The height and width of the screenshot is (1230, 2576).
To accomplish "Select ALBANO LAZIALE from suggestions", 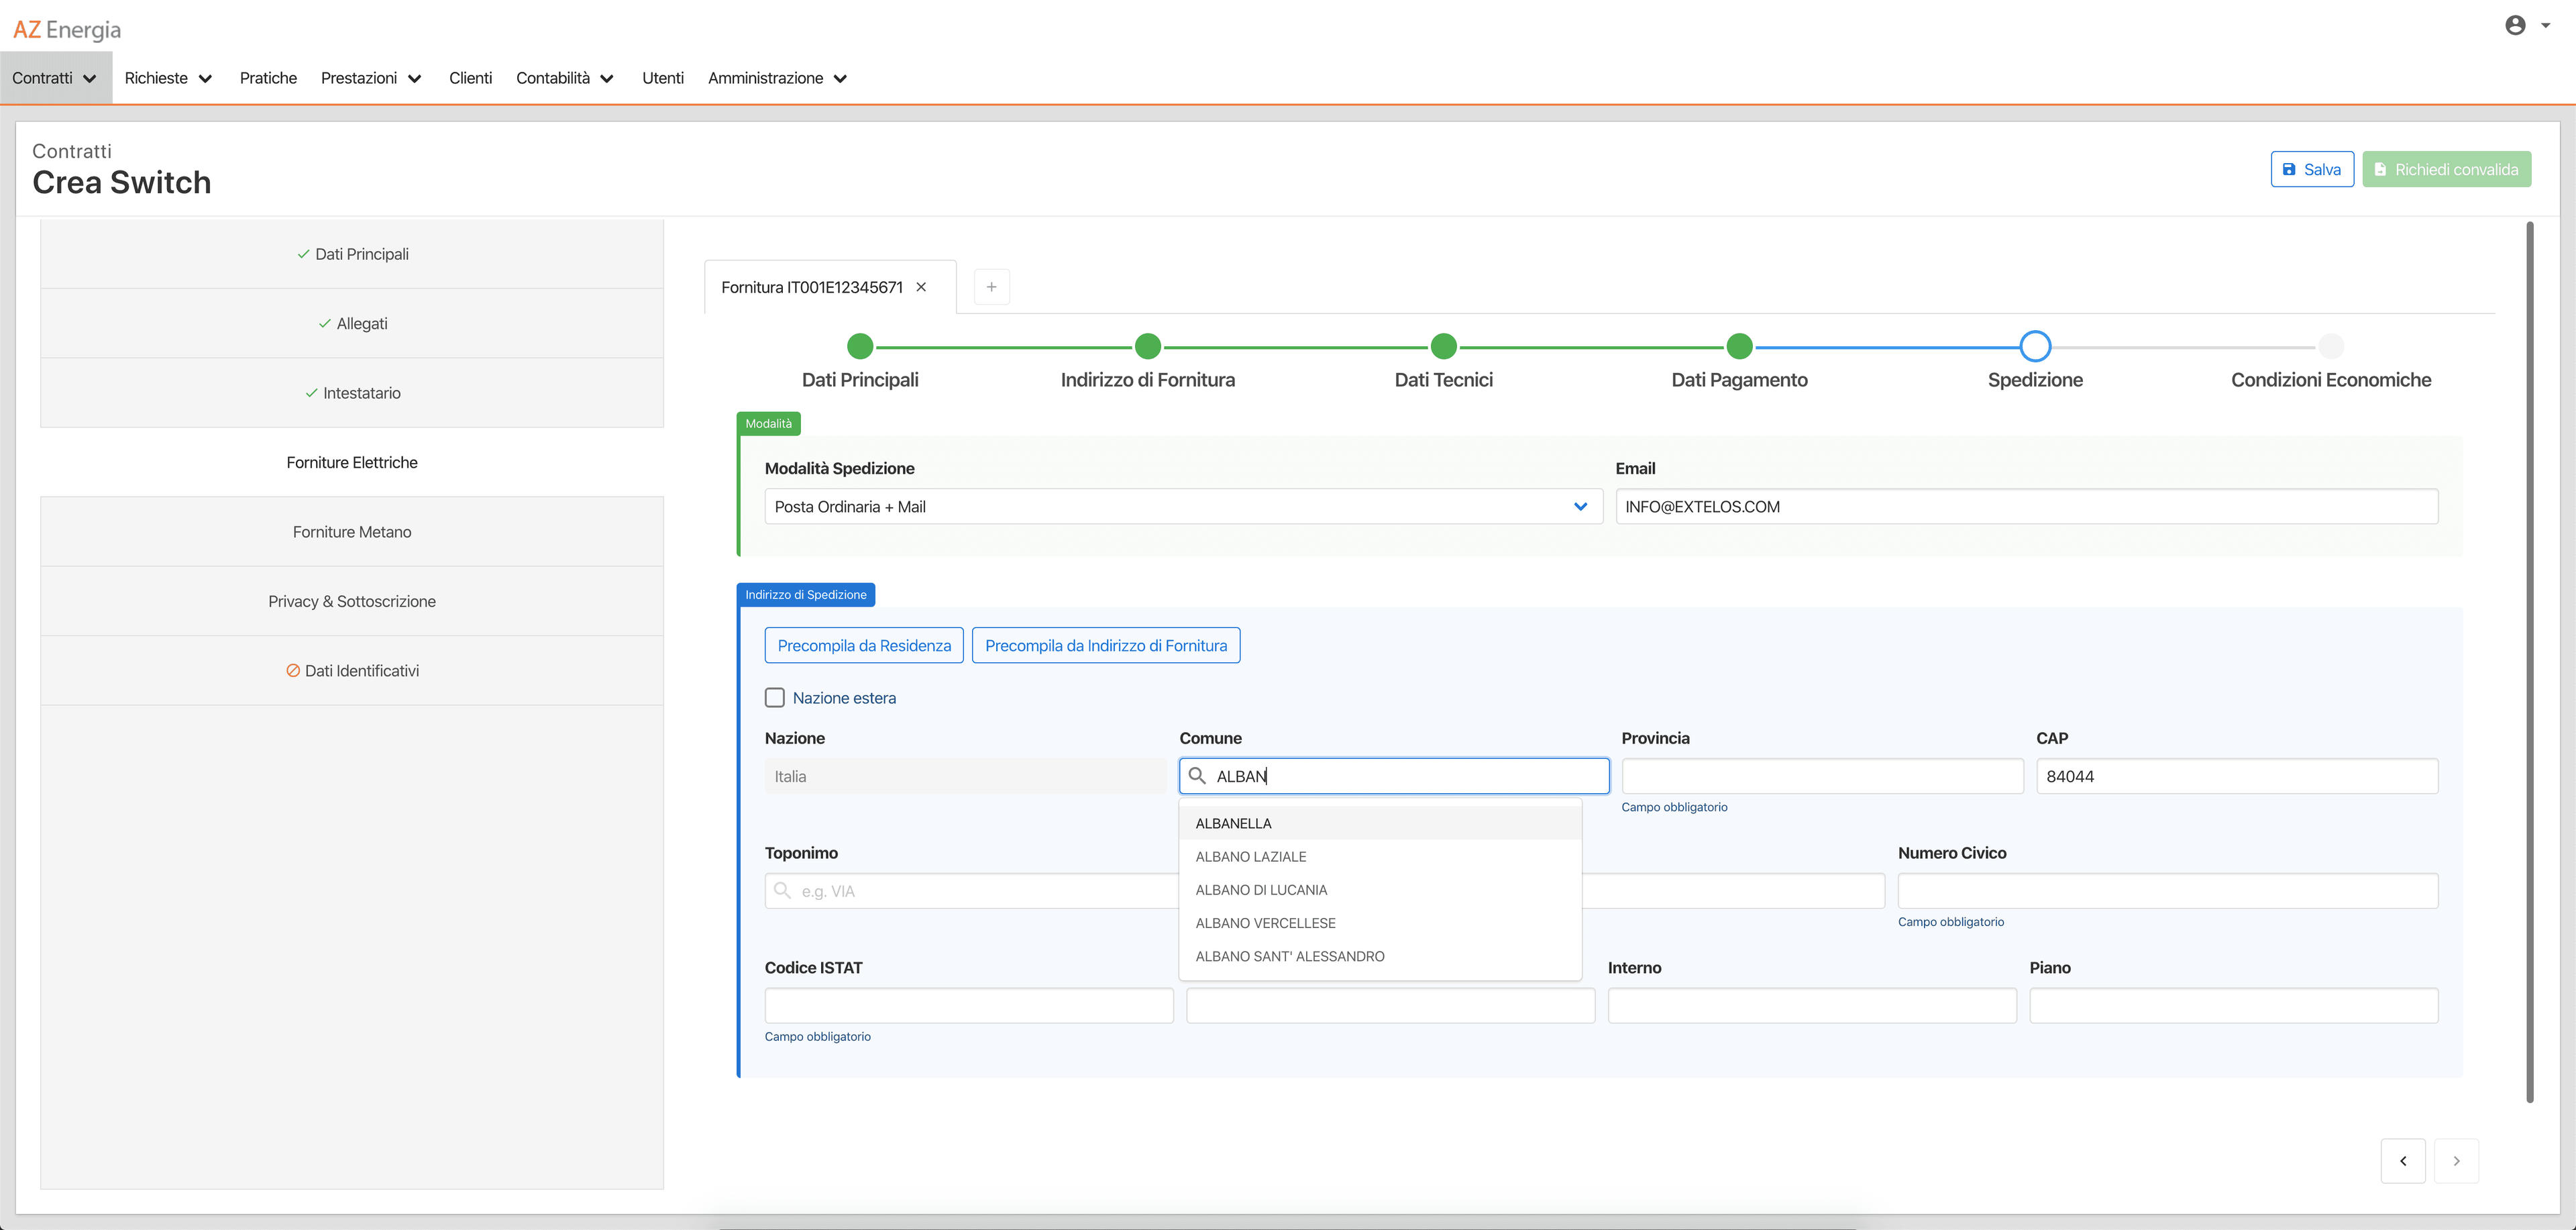I will coord(1380,857).
